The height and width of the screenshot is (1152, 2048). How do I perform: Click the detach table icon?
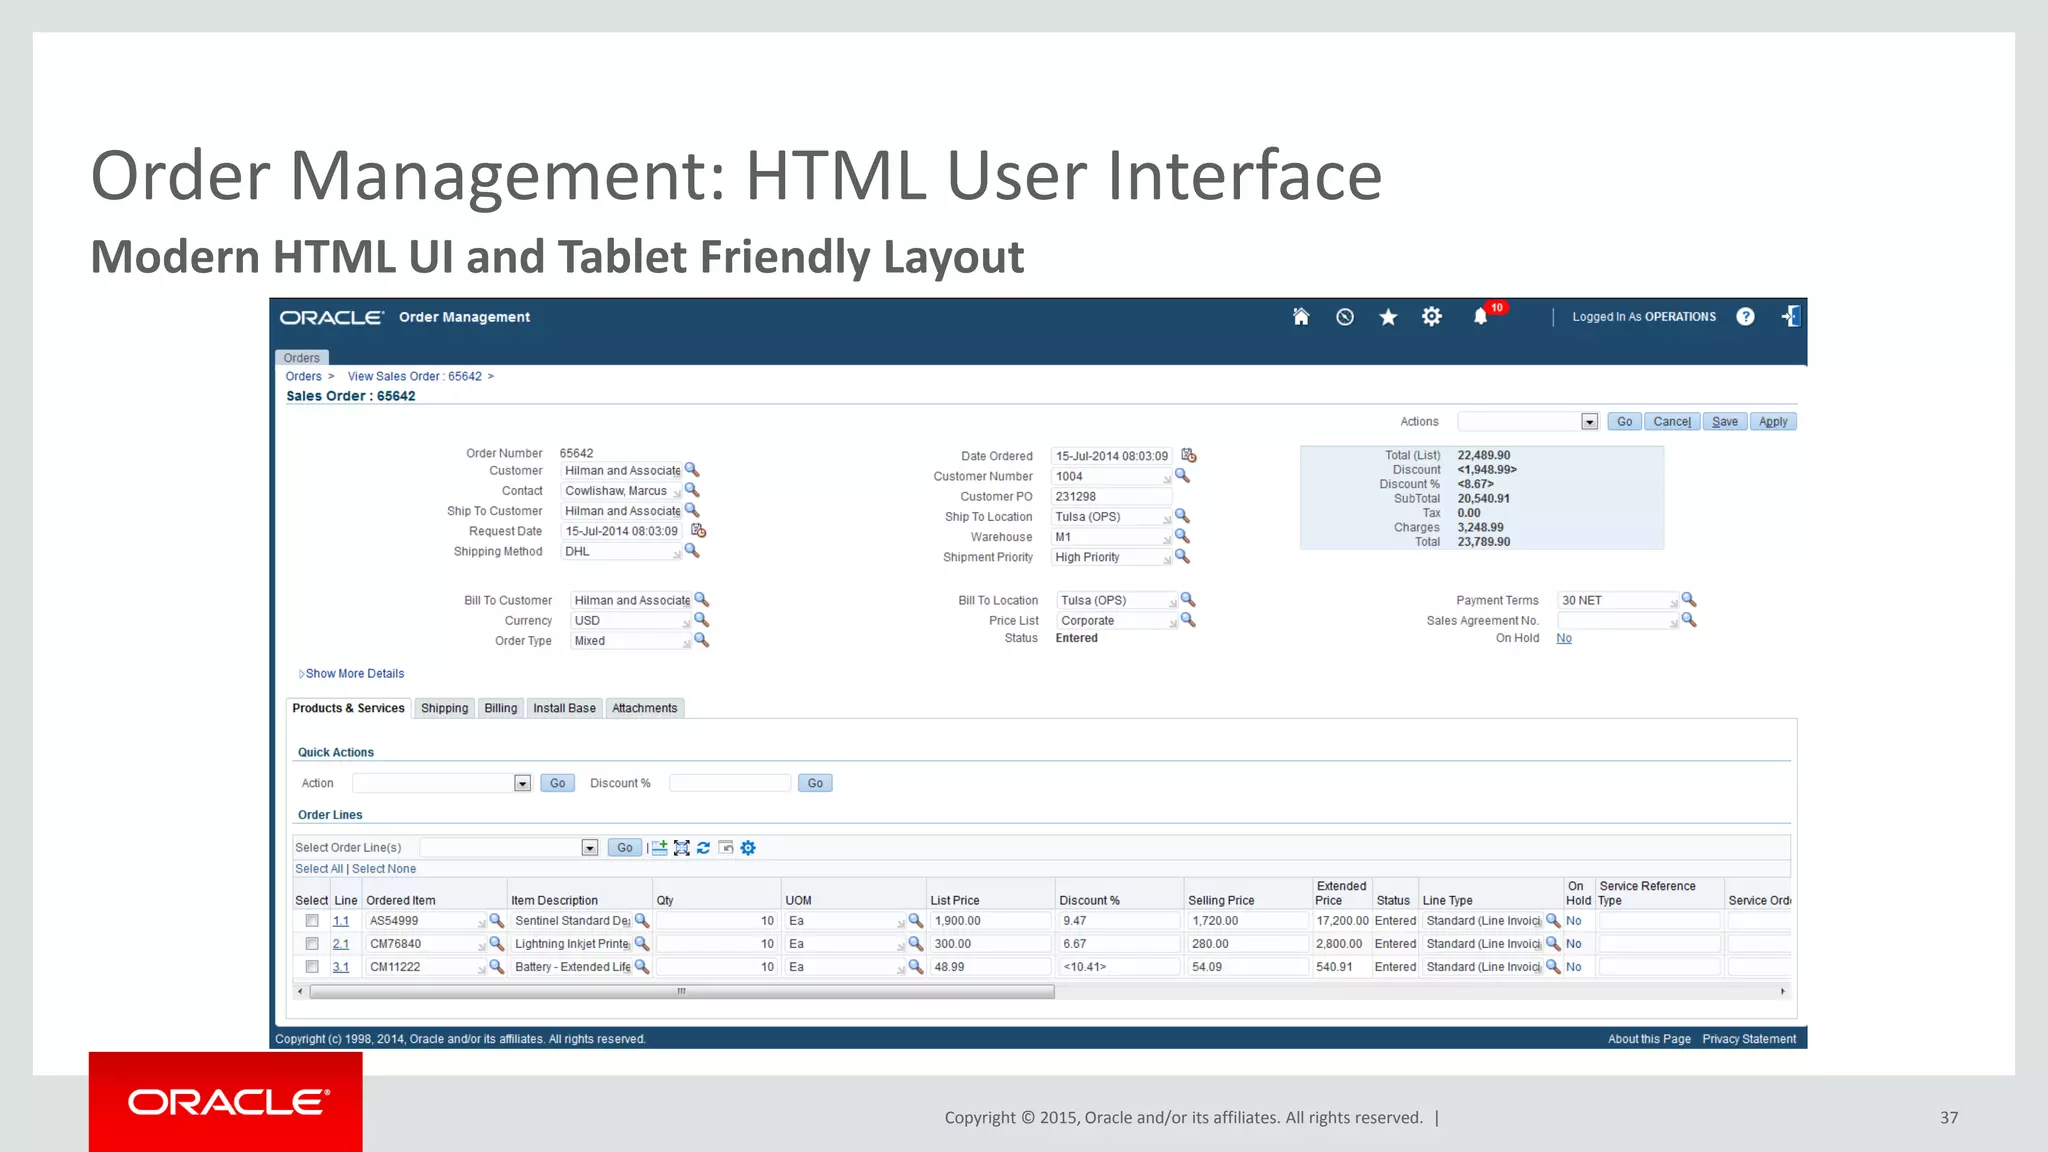(726, 848)
